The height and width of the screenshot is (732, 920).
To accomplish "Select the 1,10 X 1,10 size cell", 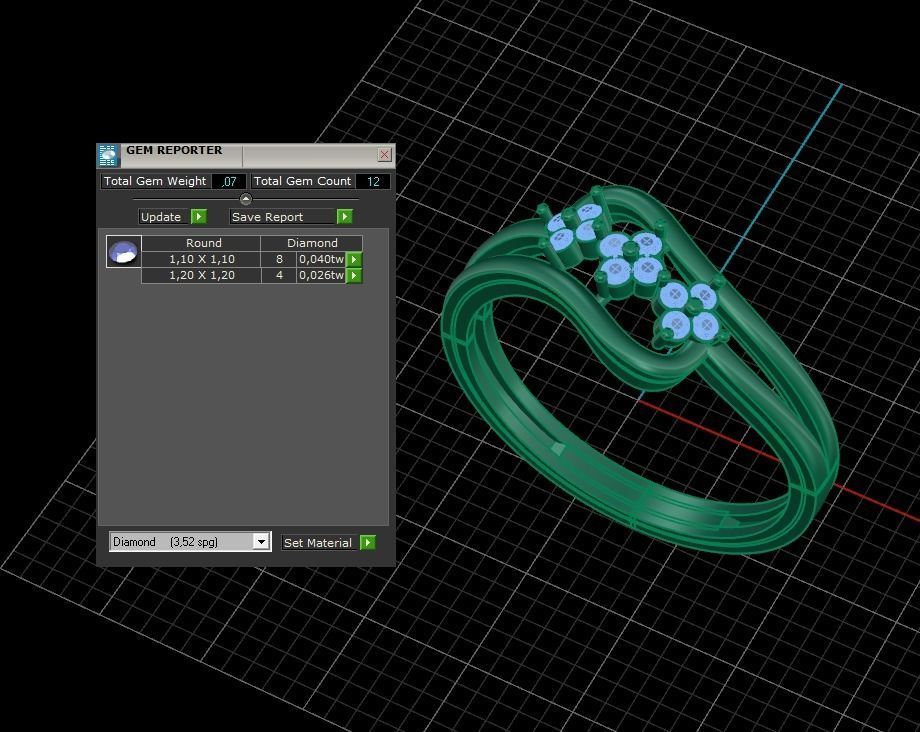I will tap(201, 259).
